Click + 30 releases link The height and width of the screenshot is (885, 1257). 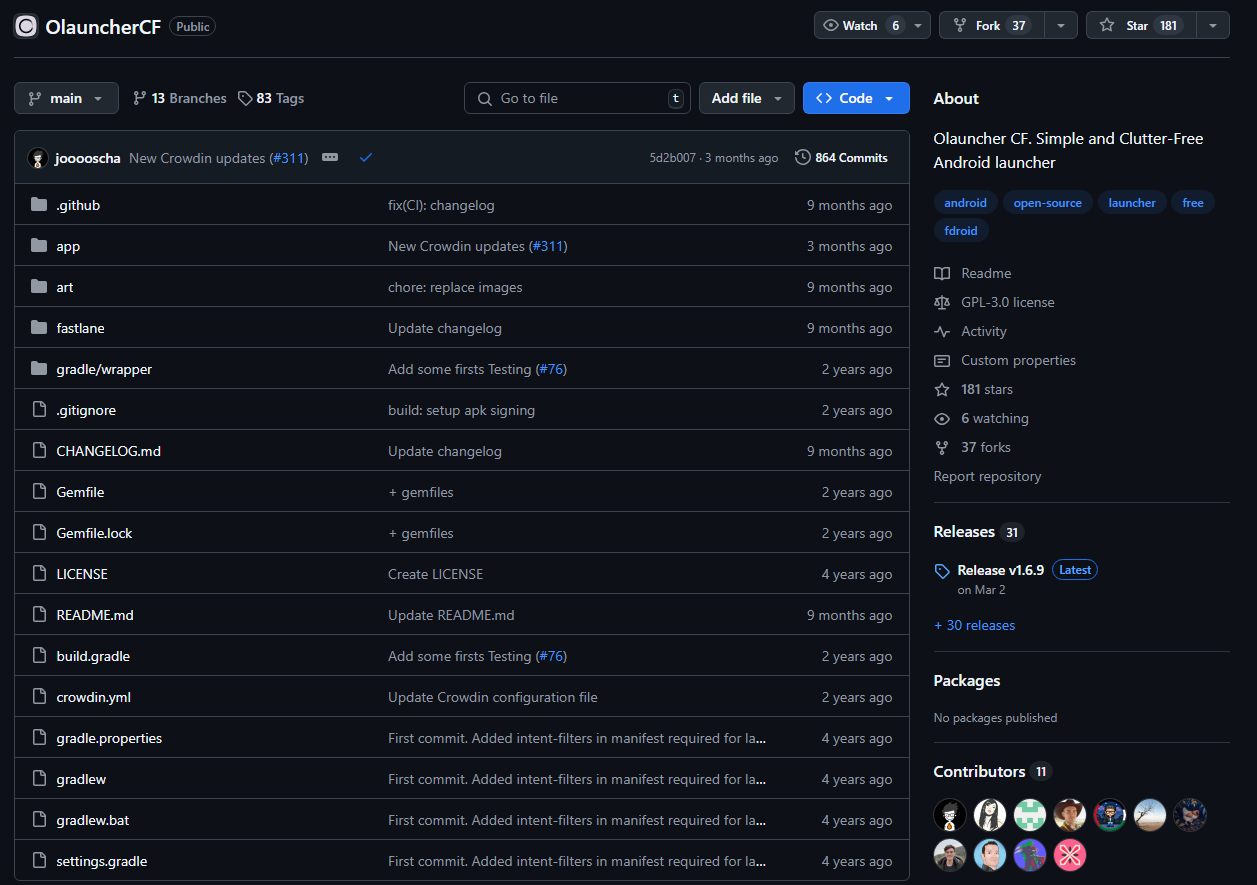click(974, 625)
